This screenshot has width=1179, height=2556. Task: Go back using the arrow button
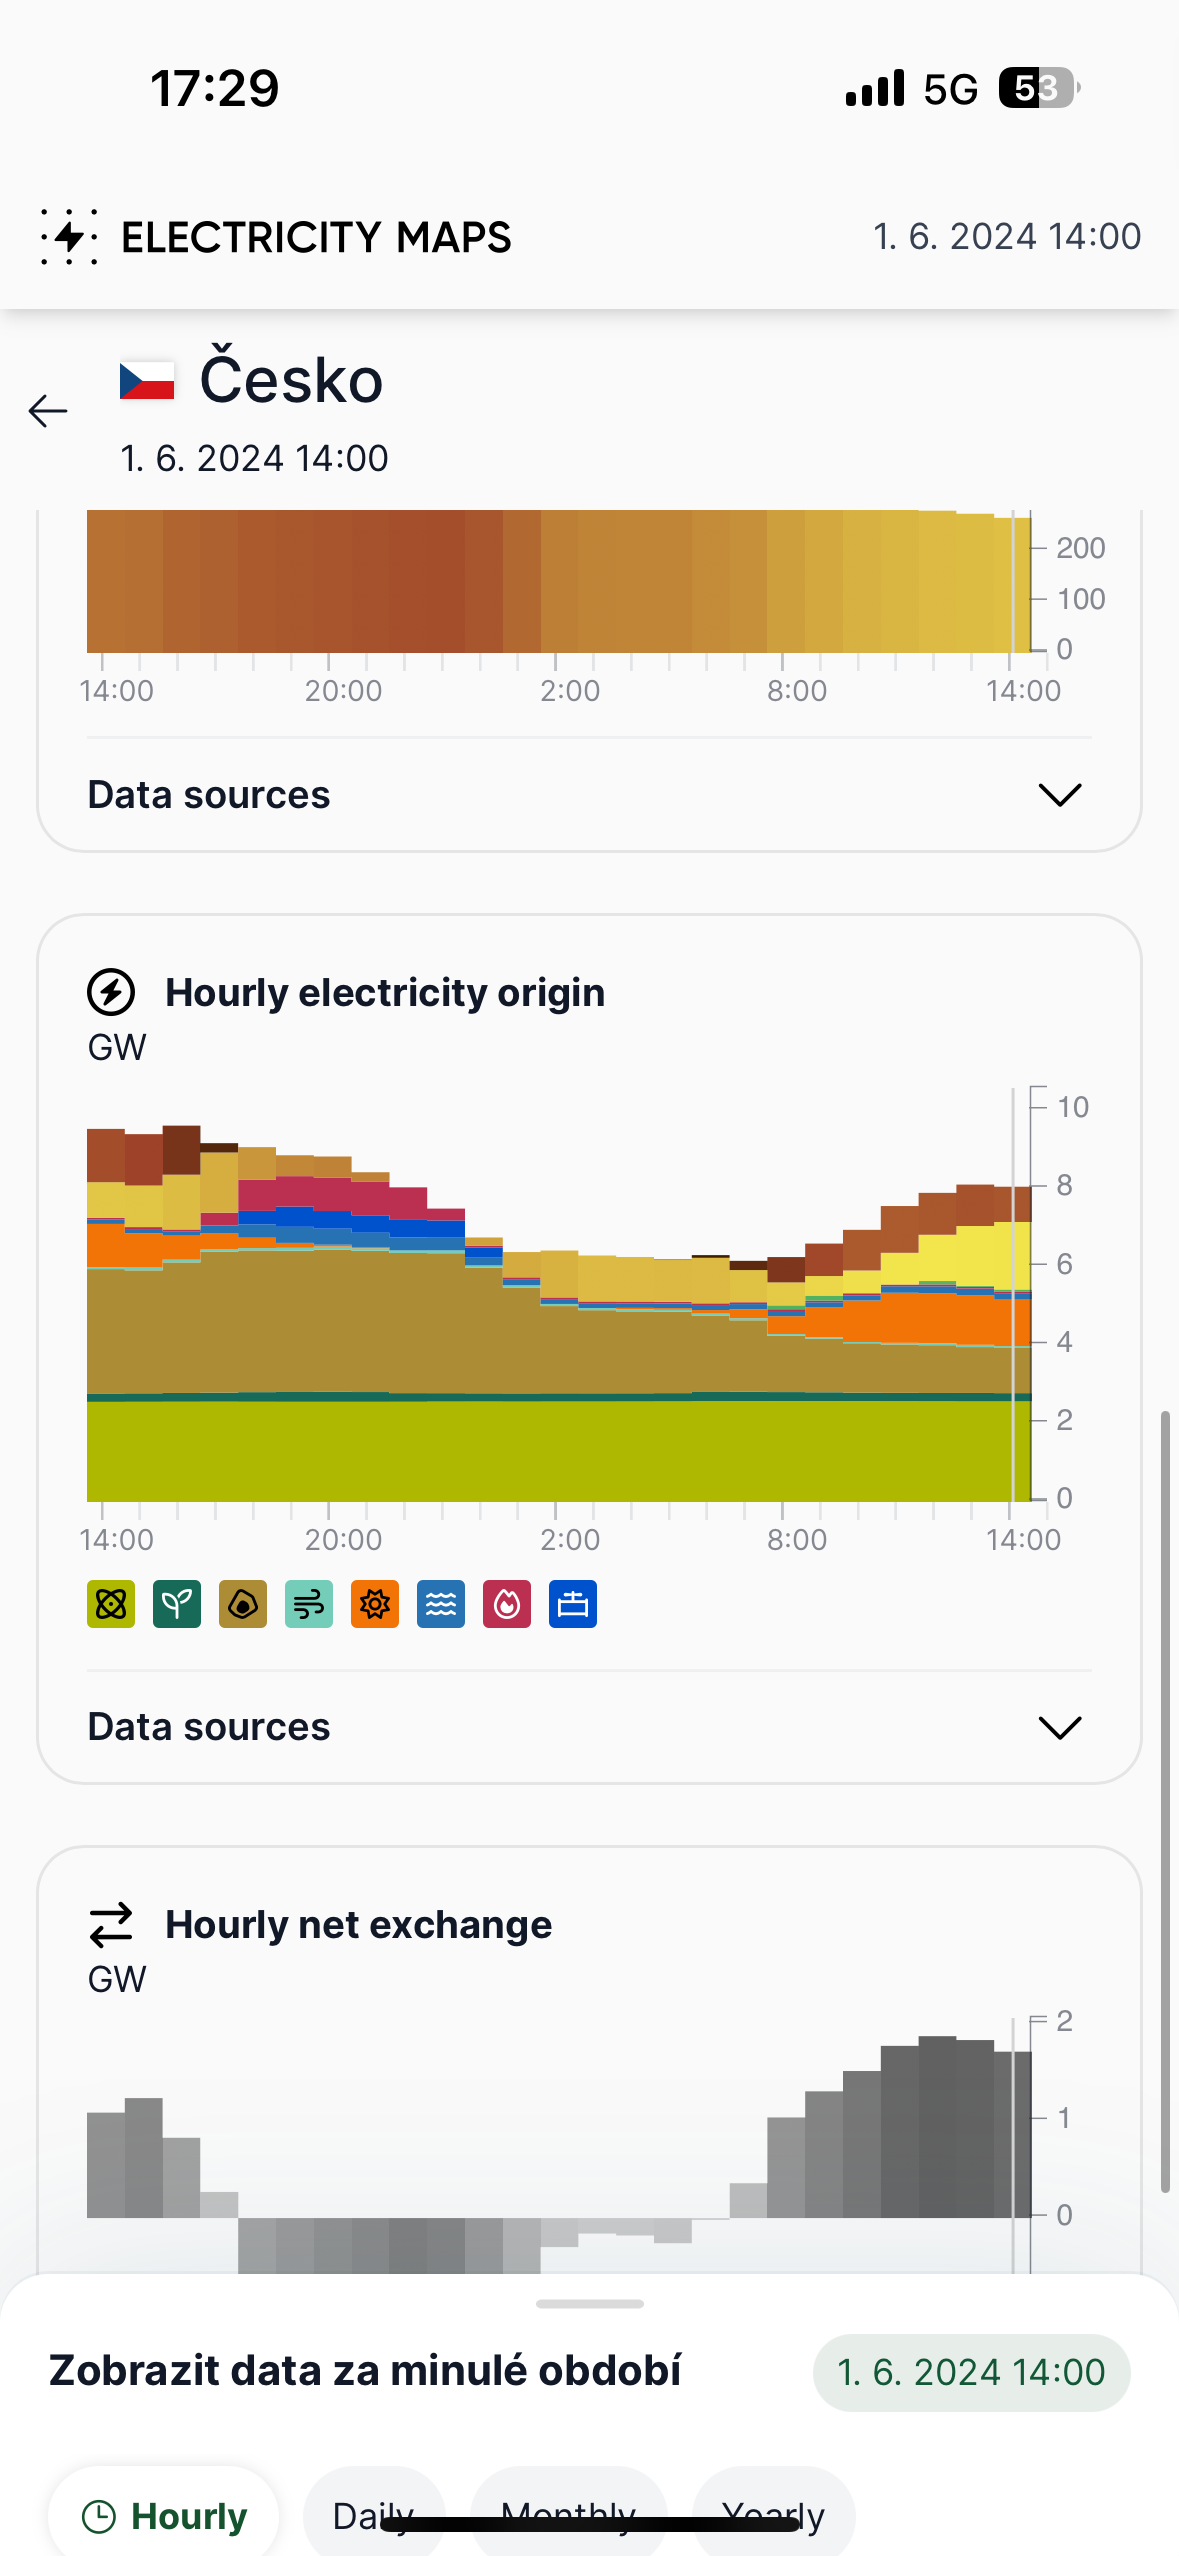pos(48,410)
